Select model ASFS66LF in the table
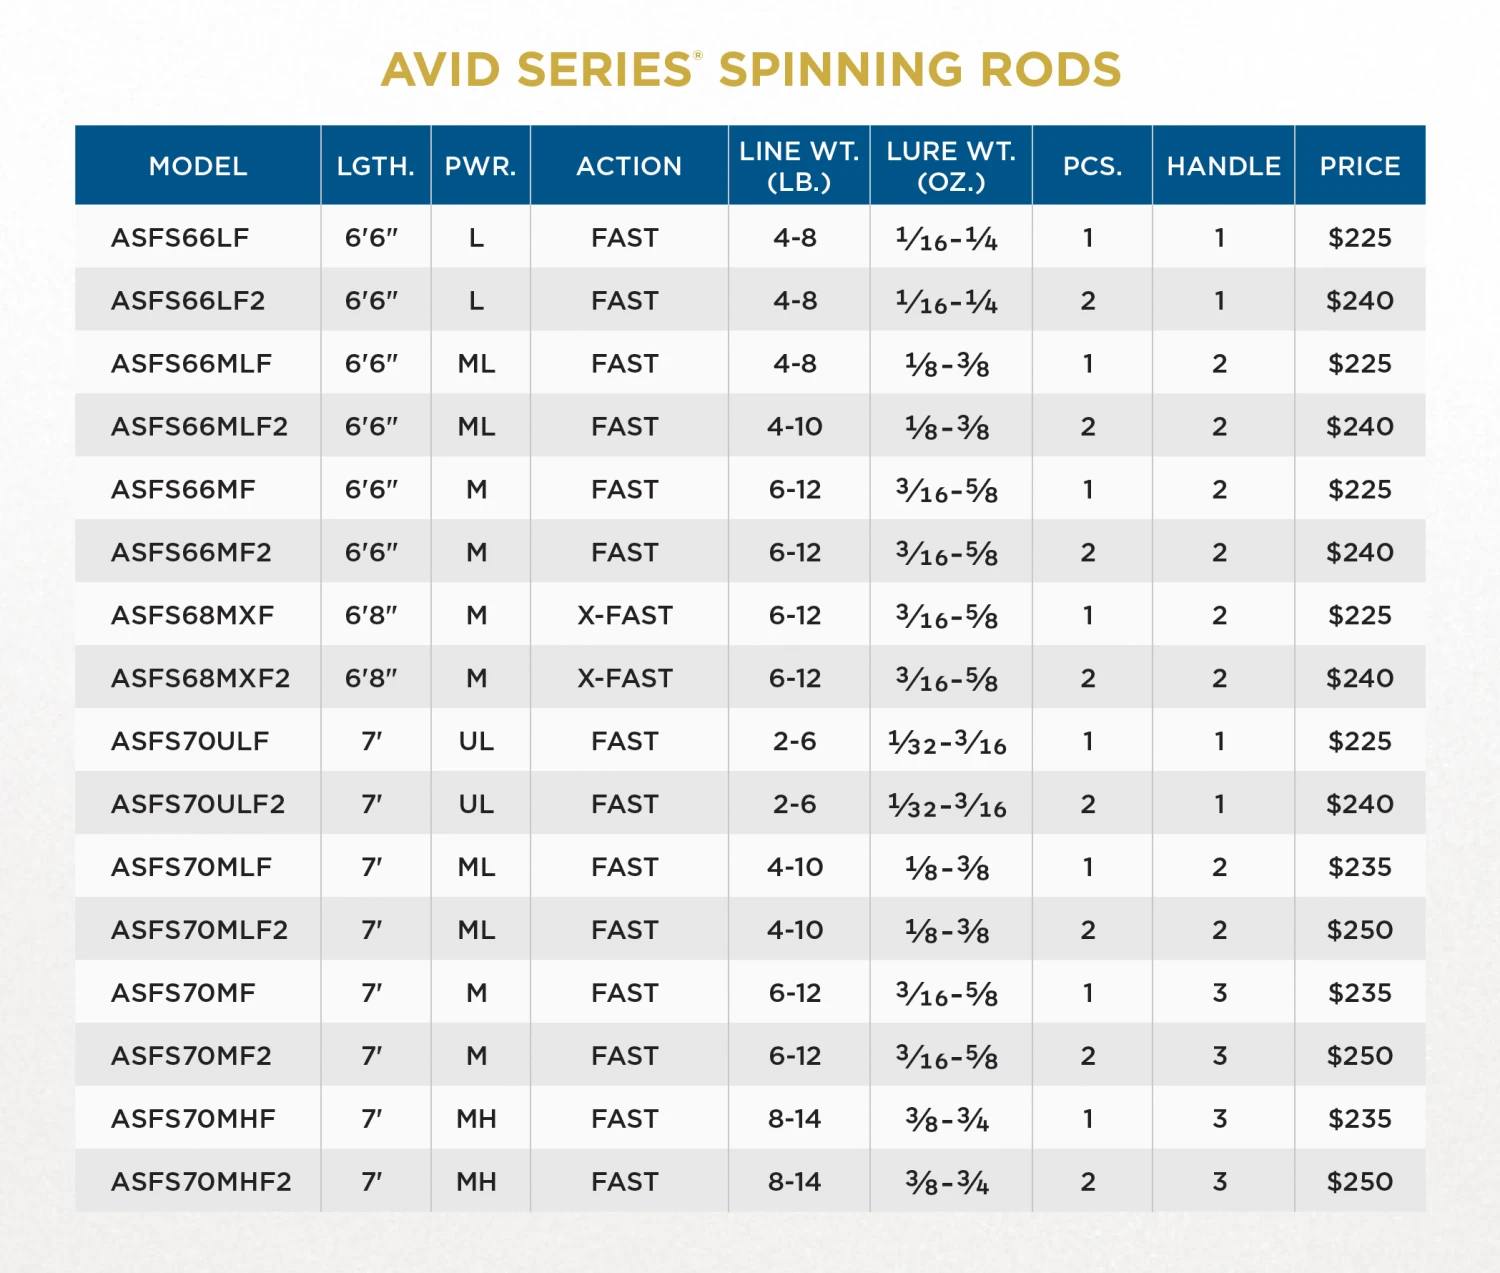1500x1273 pixels. click(180, 238)
